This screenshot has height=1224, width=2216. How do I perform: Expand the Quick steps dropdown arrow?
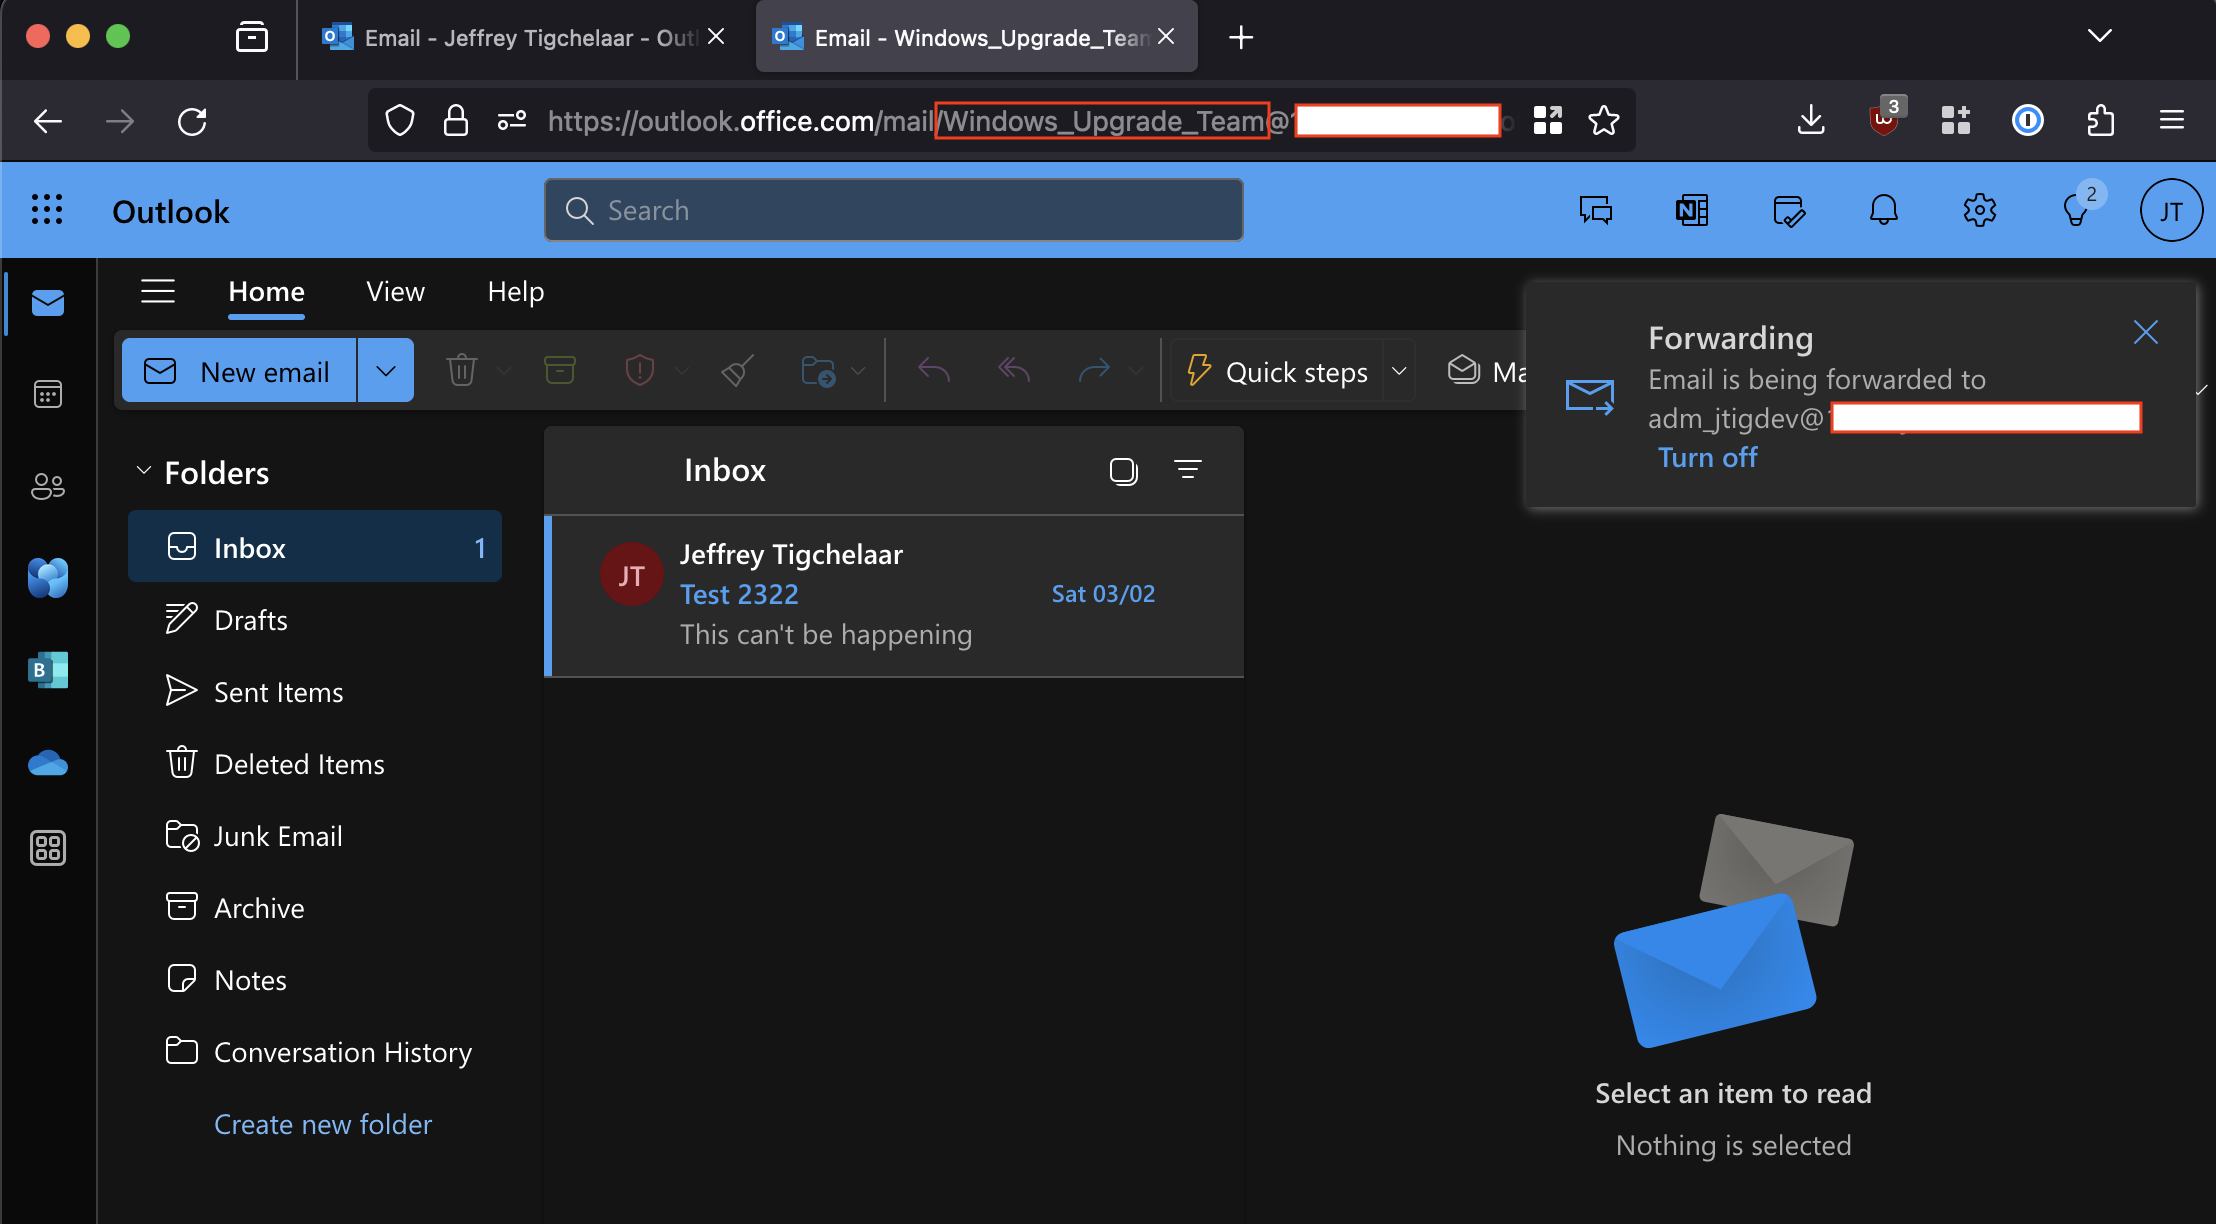pos(1399,371)
